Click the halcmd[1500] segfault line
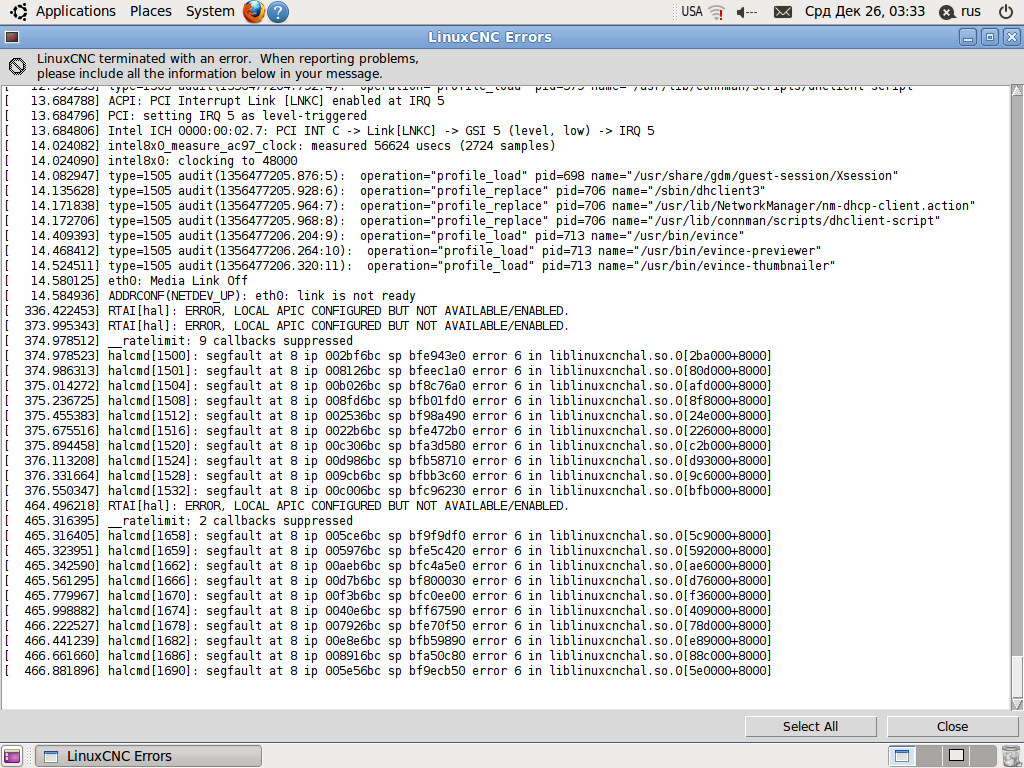The width and height of the screenshot is (1024, 768). (x=388, y=355)
